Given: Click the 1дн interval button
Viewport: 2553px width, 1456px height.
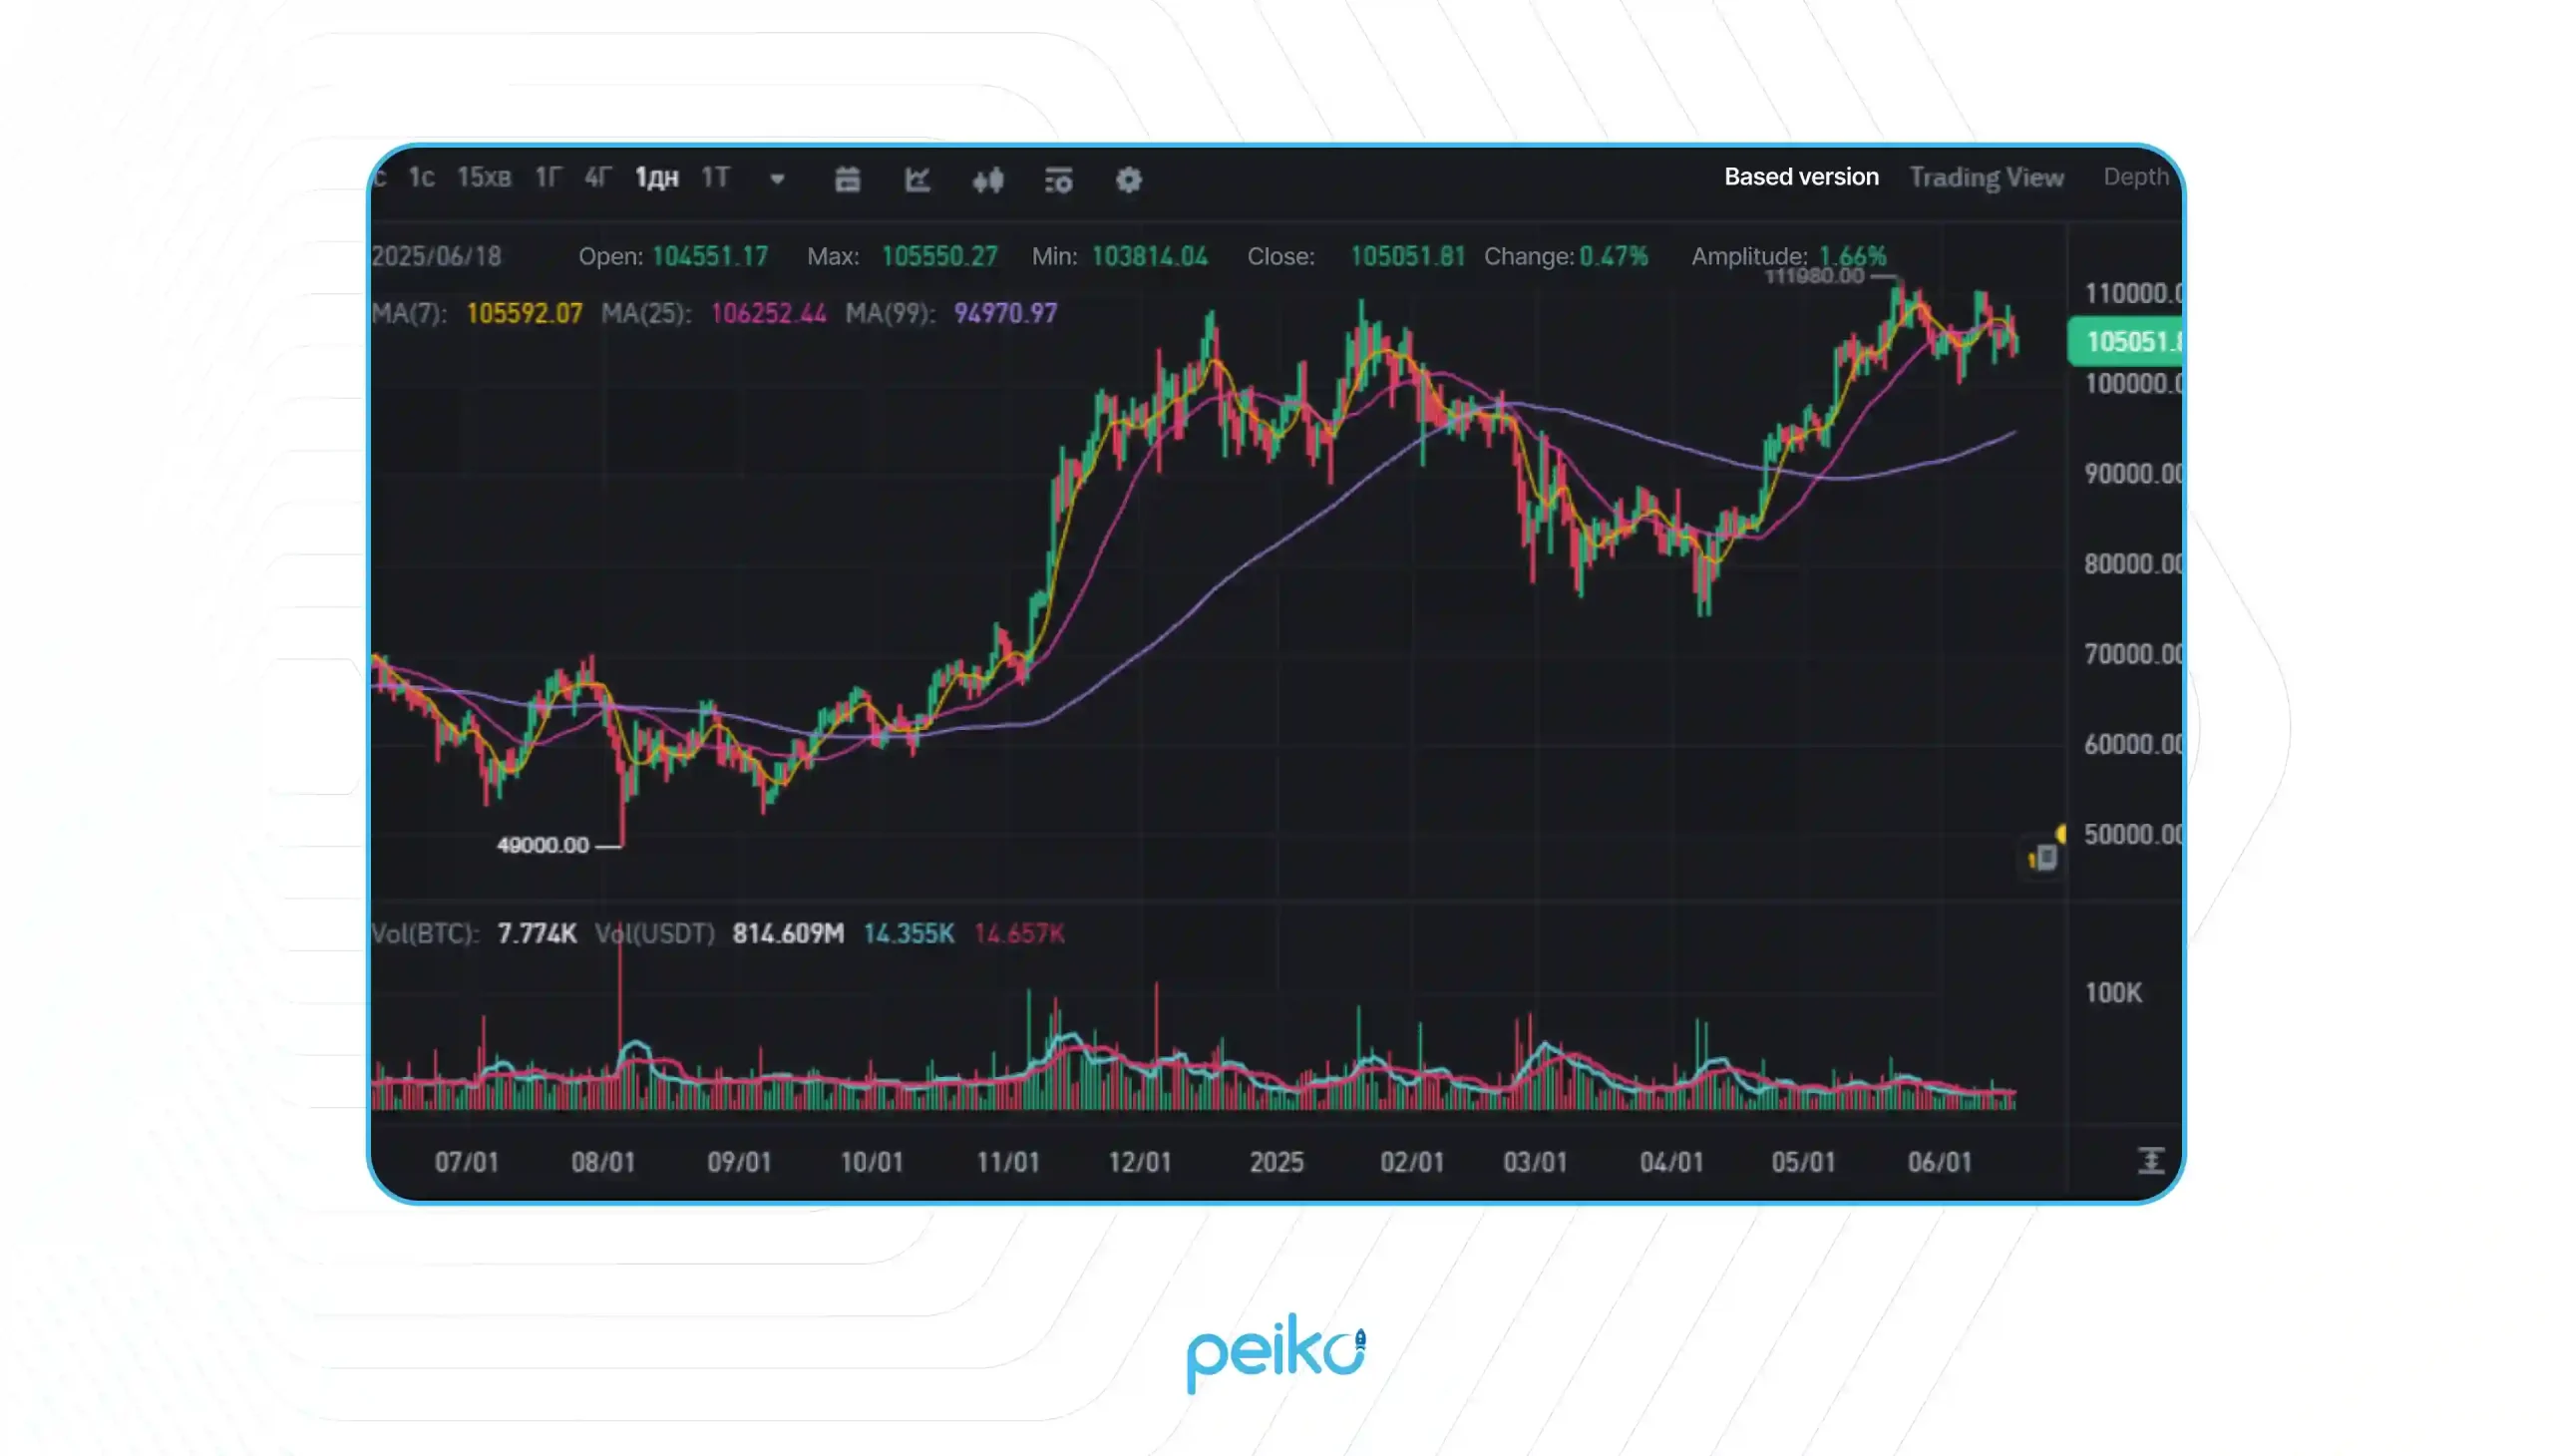Looking at the screenshot, I should click(656, 177).
